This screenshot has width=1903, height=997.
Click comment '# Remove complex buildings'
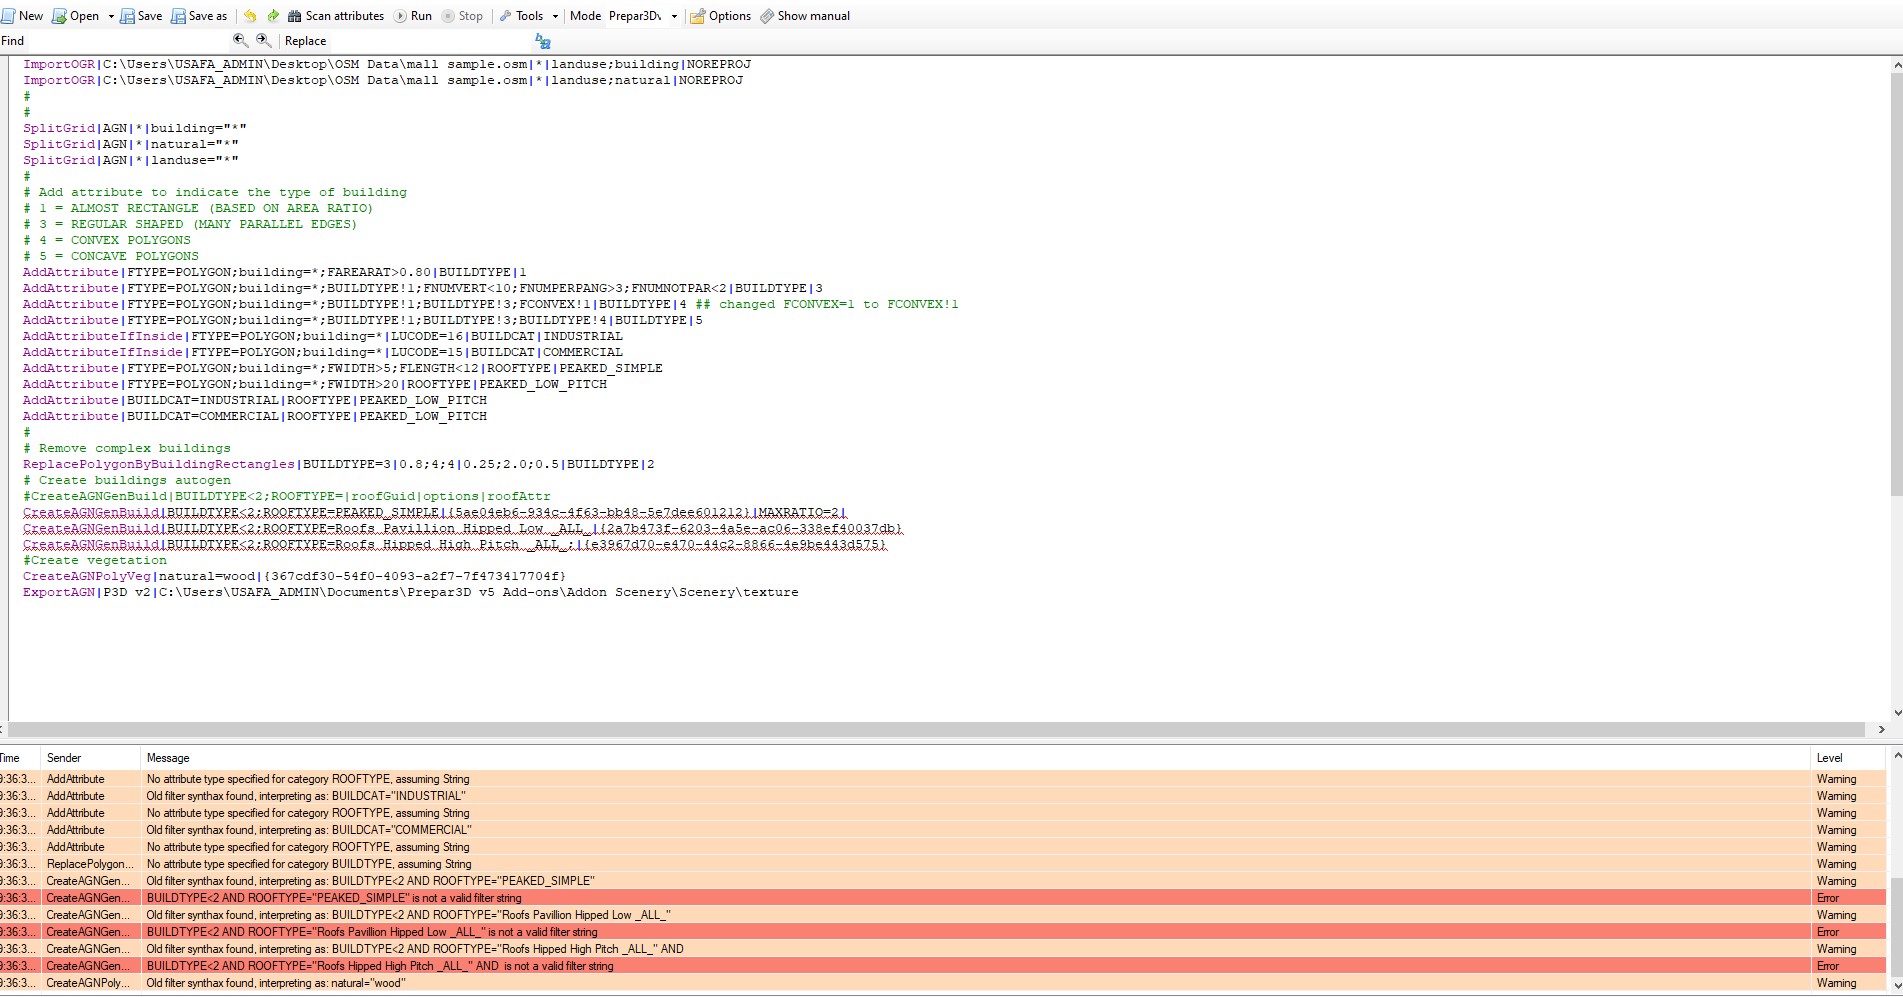coord(127,448)
